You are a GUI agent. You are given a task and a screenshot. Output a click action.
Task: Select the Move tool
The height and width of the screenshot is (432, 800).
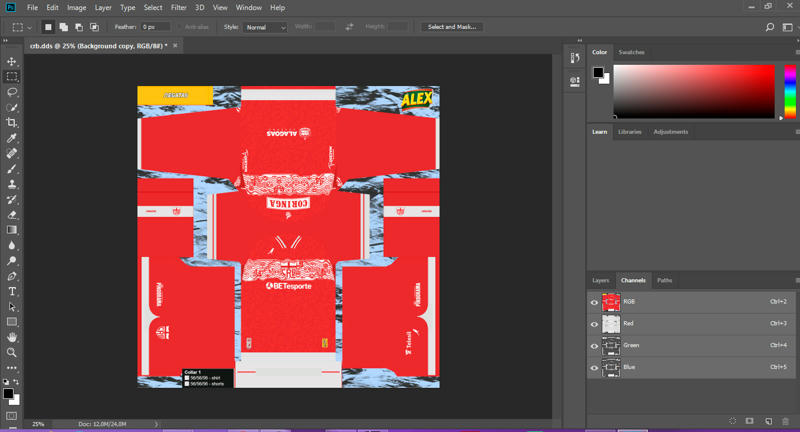12,61
